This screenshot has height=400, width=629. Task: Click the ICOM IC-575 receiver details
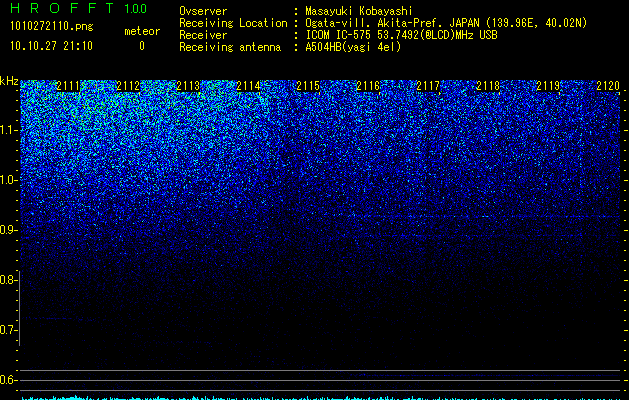tap(401, 35)
